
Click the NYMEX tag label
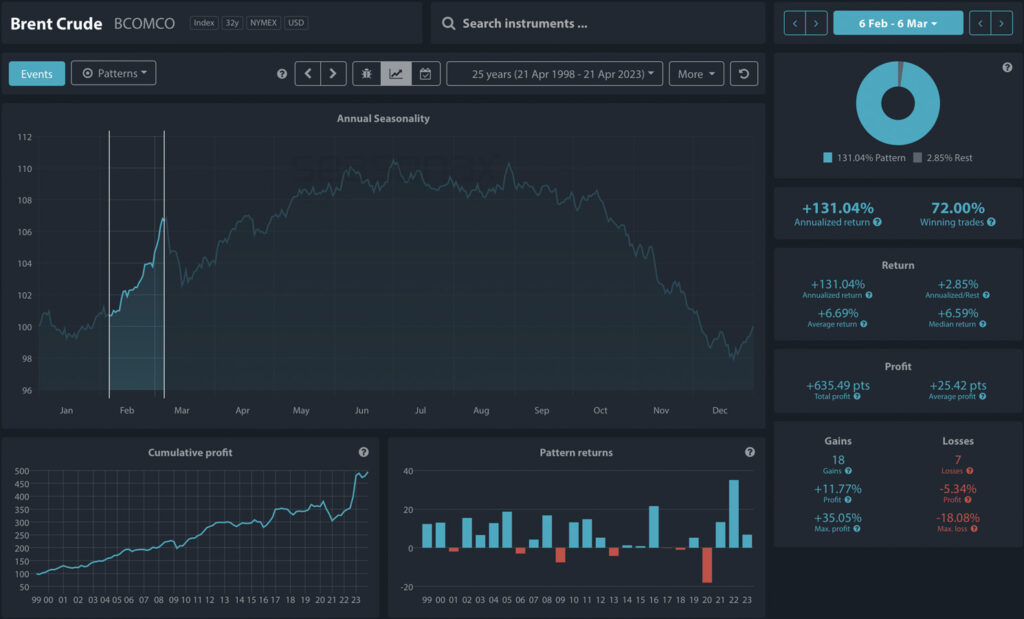(x=263, y=23)
